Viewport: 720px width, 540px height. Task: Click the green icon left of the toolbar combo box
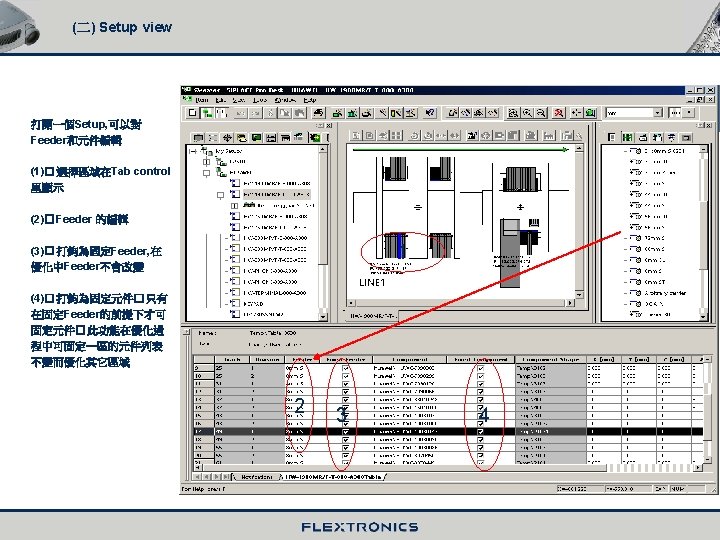tap(591, 112)
